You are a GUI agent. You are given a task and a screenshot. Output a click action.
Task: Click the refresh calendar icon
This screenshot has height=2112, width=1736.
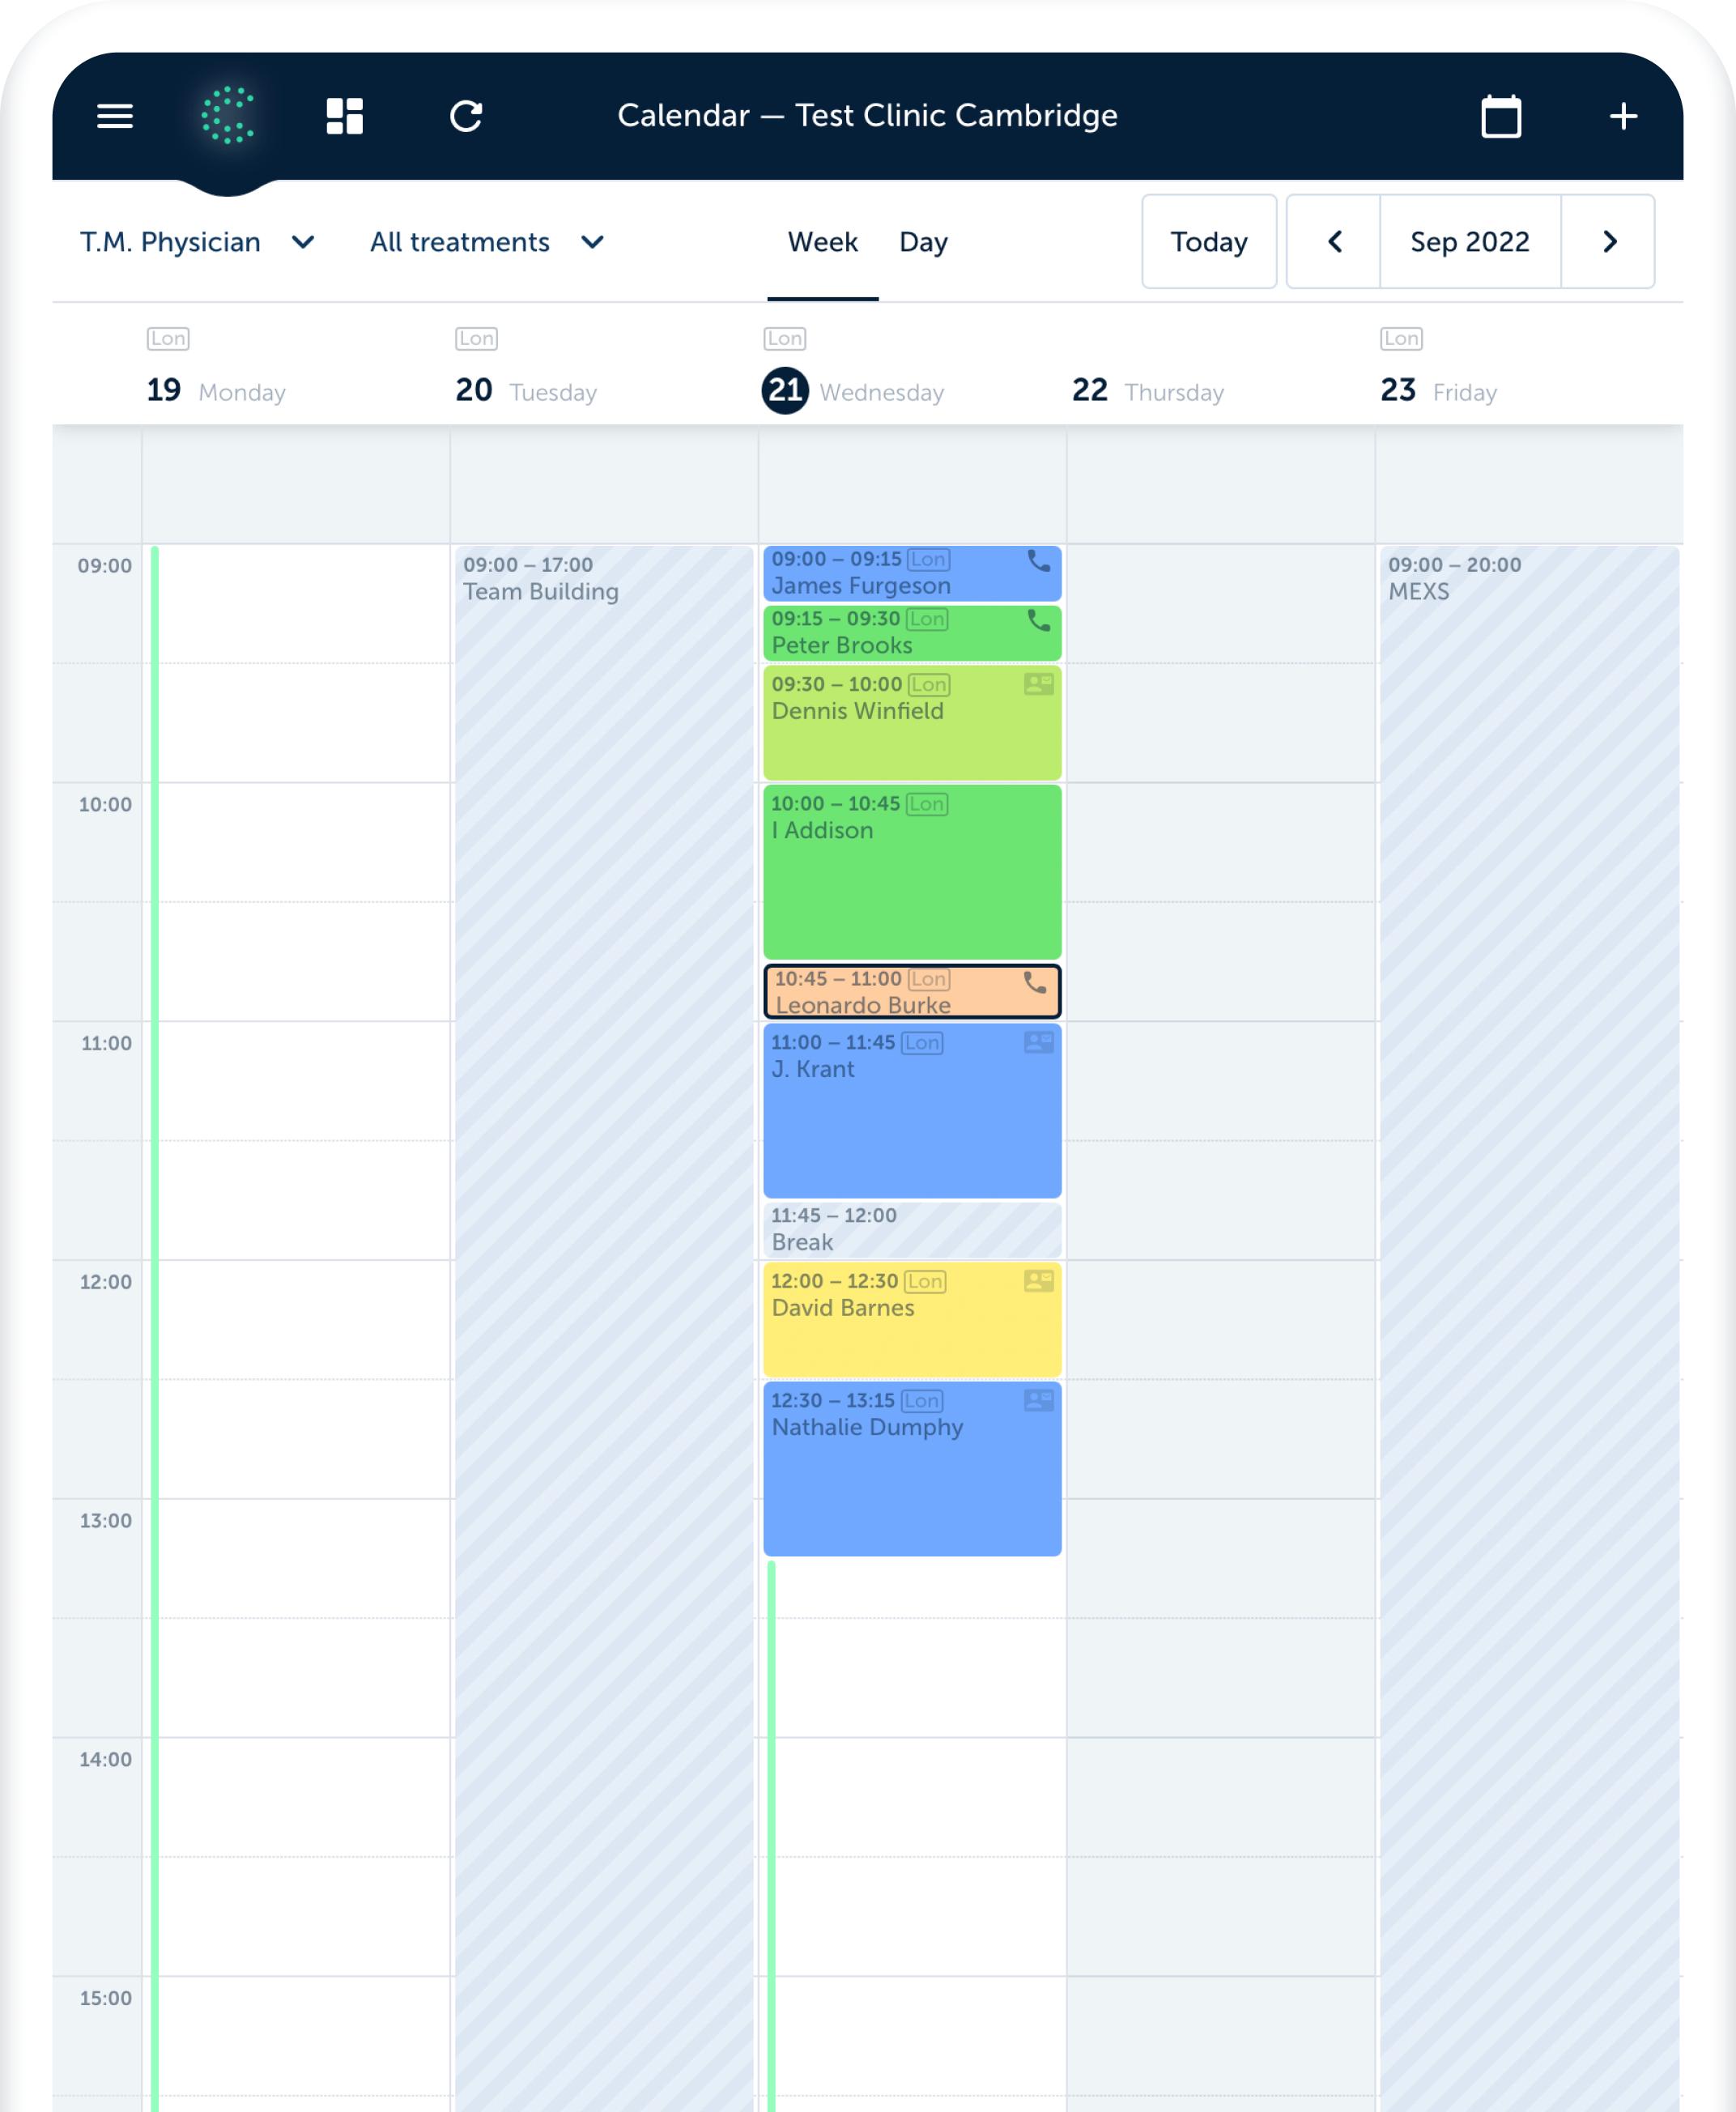tap(466, 116)
